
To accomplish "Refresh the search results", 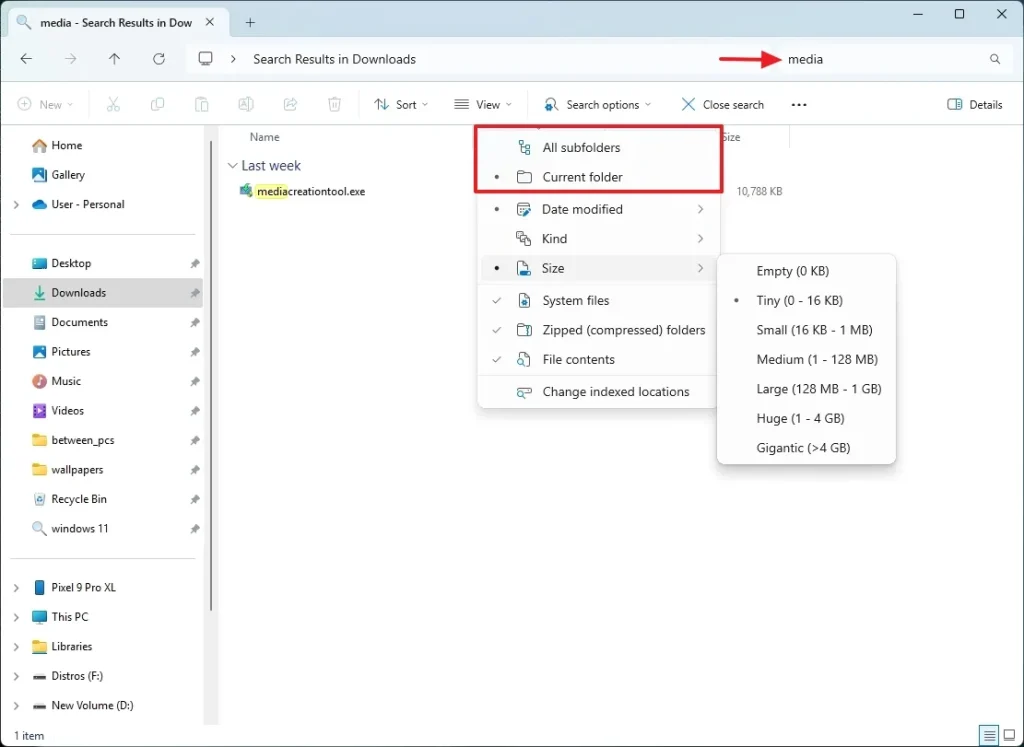I will [x=159, y=59].
